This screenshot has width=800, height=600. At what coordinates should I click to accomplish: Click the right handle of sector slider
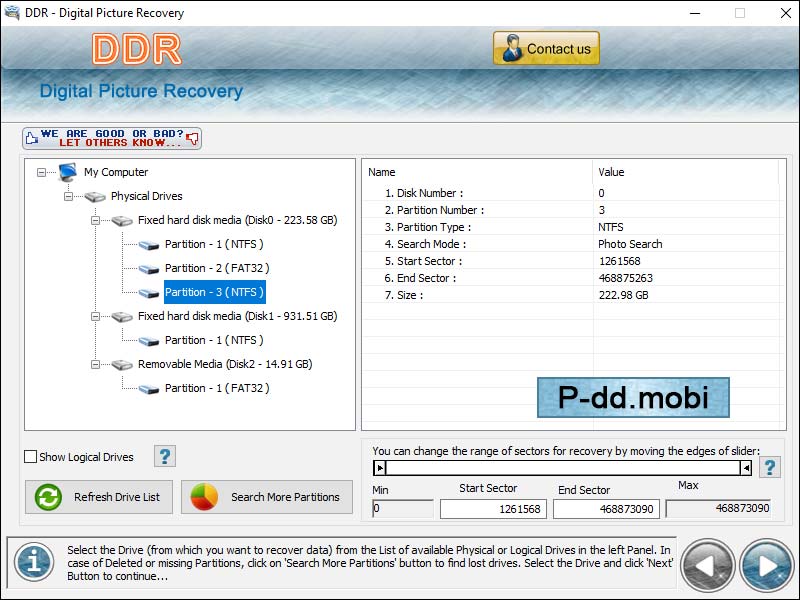pos(746,468)
